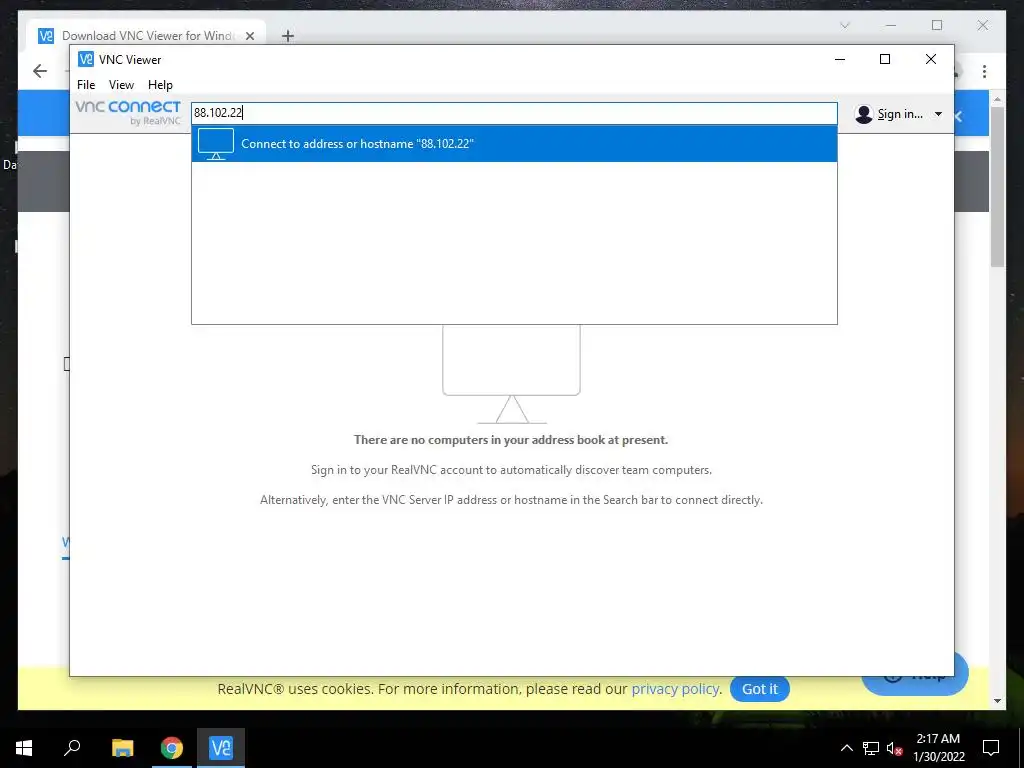This screenshot has height=768, width=1024.
Task: Focus the address search bar containing 88.102.22
Action: [514, 113]
